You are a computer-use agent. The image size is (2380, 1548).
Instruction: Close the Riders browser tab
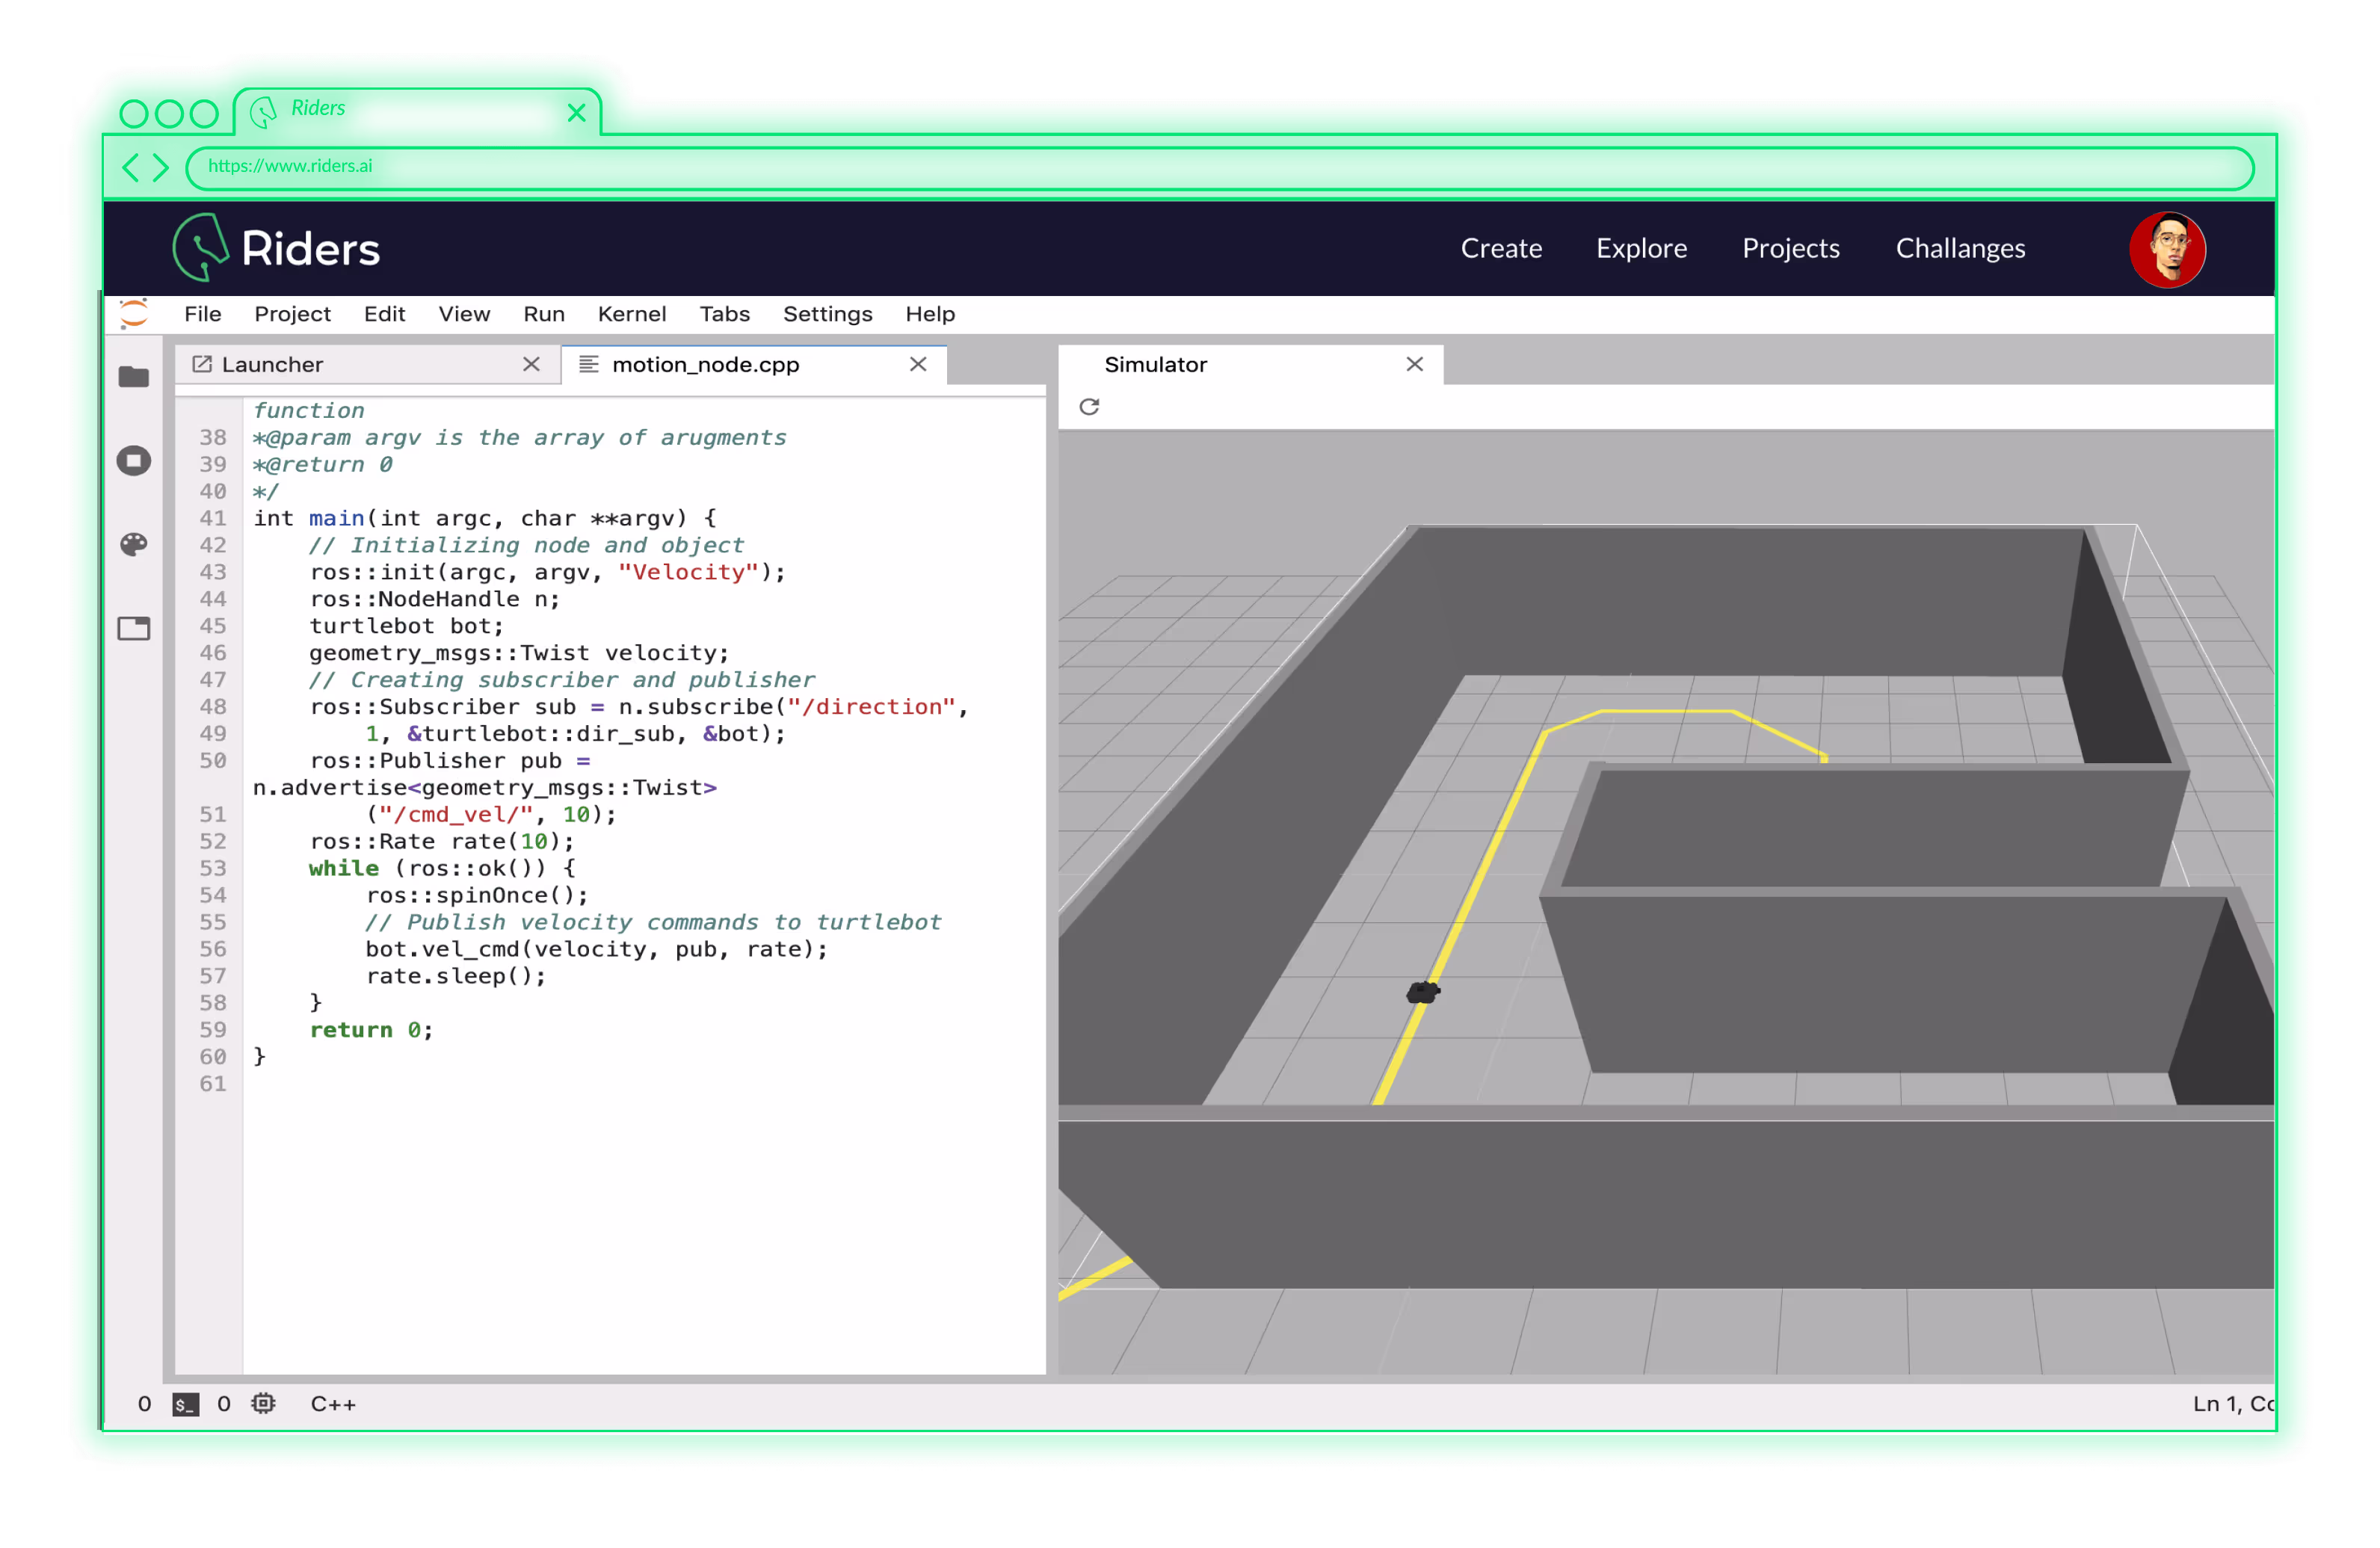(x=576, y=113)
